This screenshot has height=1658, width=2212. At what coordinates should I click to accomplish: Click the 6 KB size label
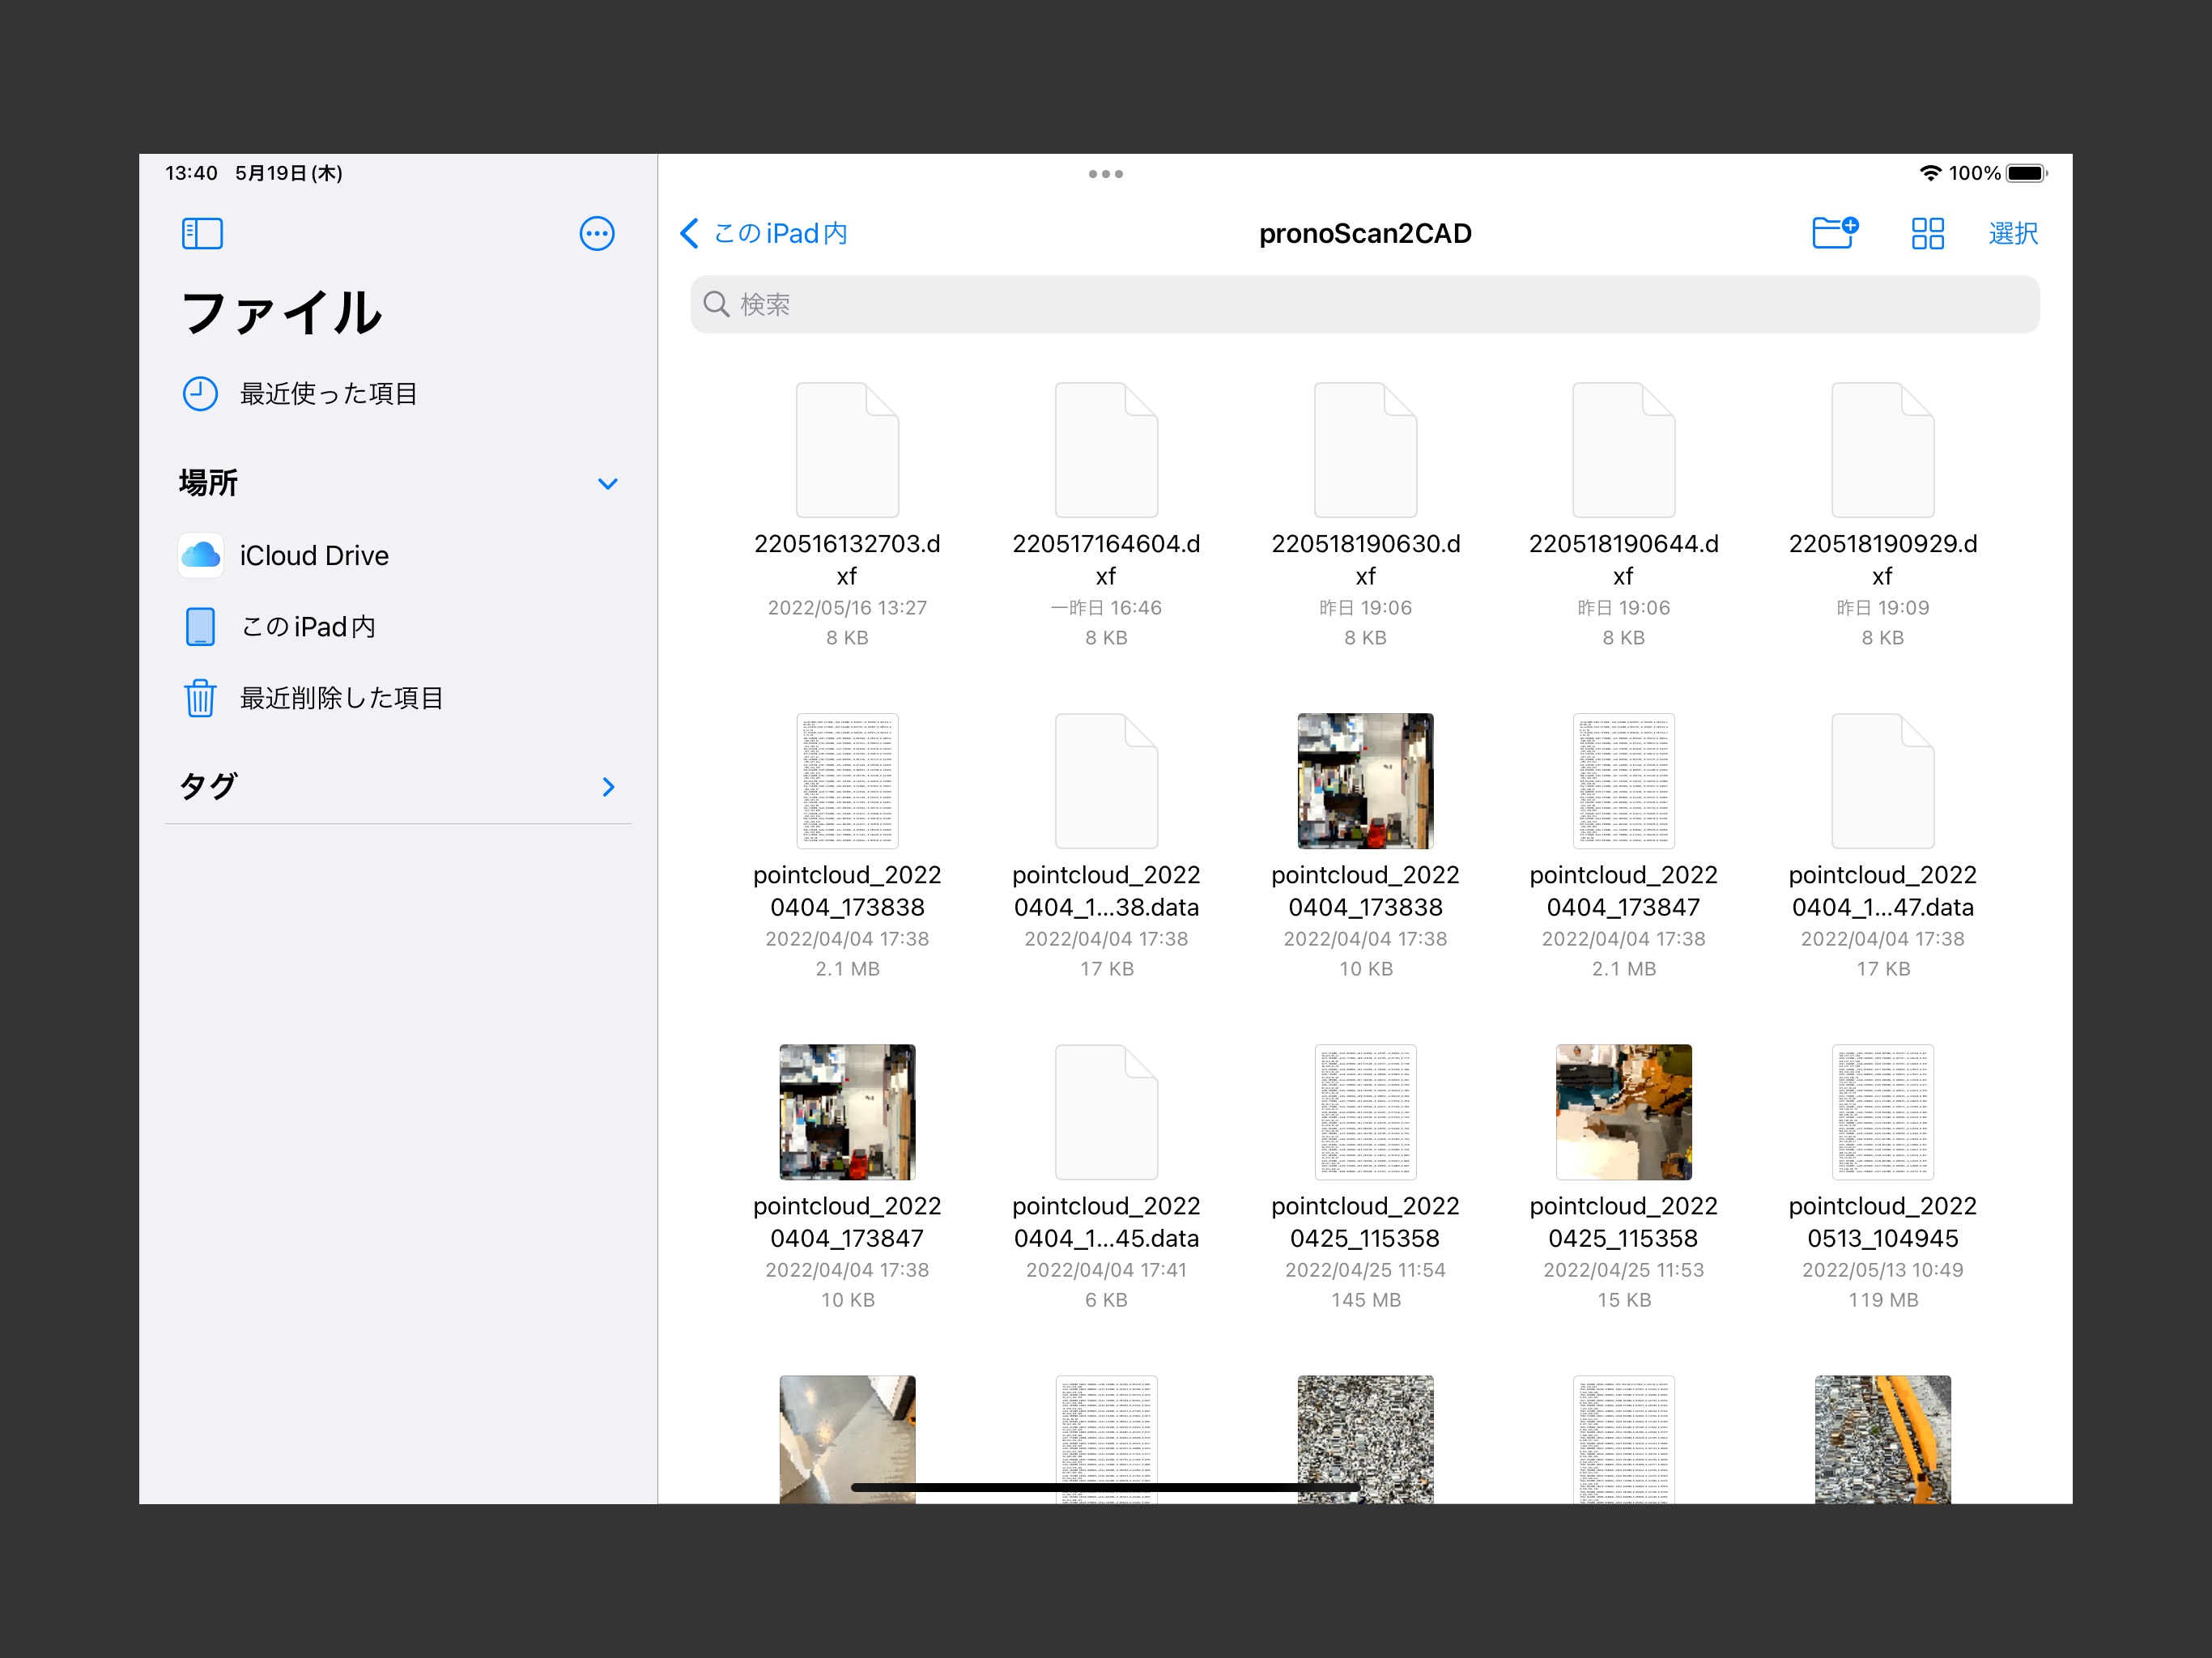coord(1106,1300)
